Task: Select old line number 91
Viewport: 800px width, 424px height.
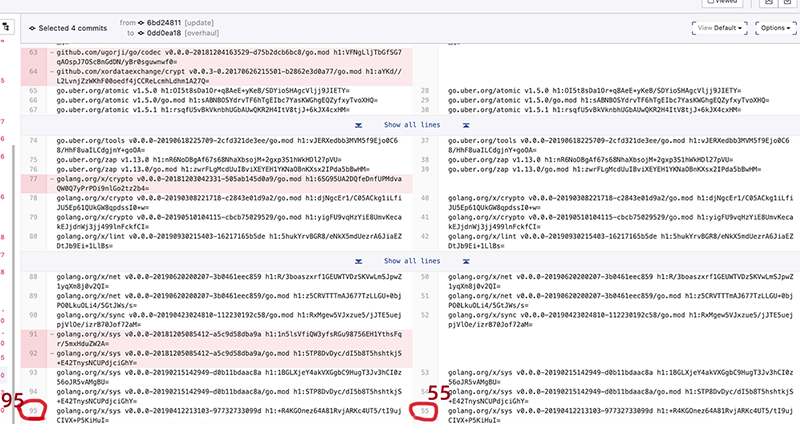Action: 34,334
